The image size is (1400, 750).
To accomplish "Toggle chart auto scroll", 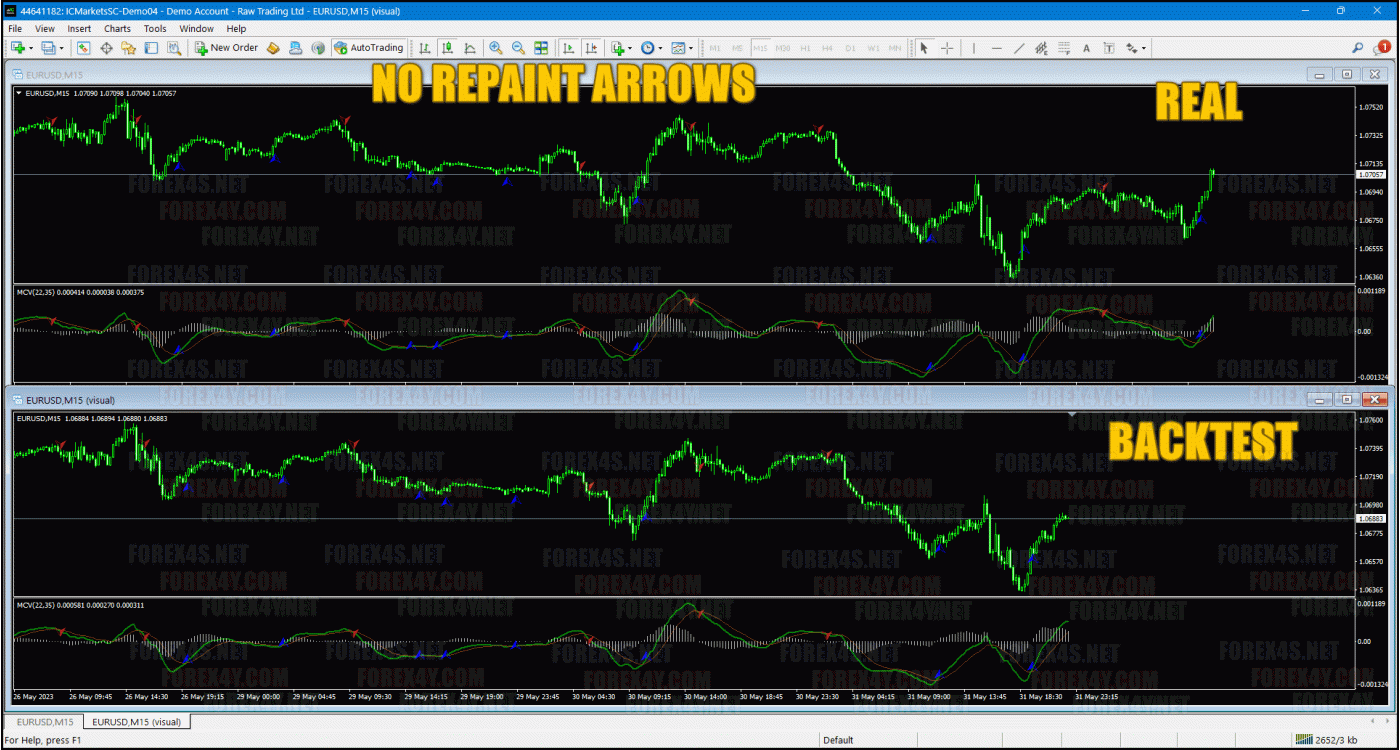I will coord(568,48).
